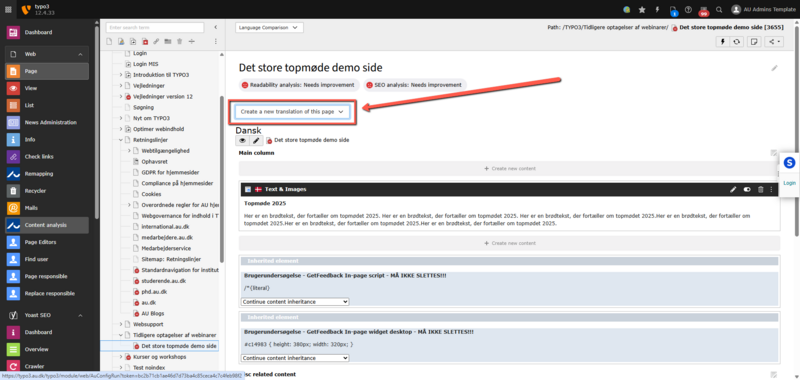The height and width of the screenshot is (380, 800).
Task: Open the search magnifier in top bar
Action: coord(719,9)
